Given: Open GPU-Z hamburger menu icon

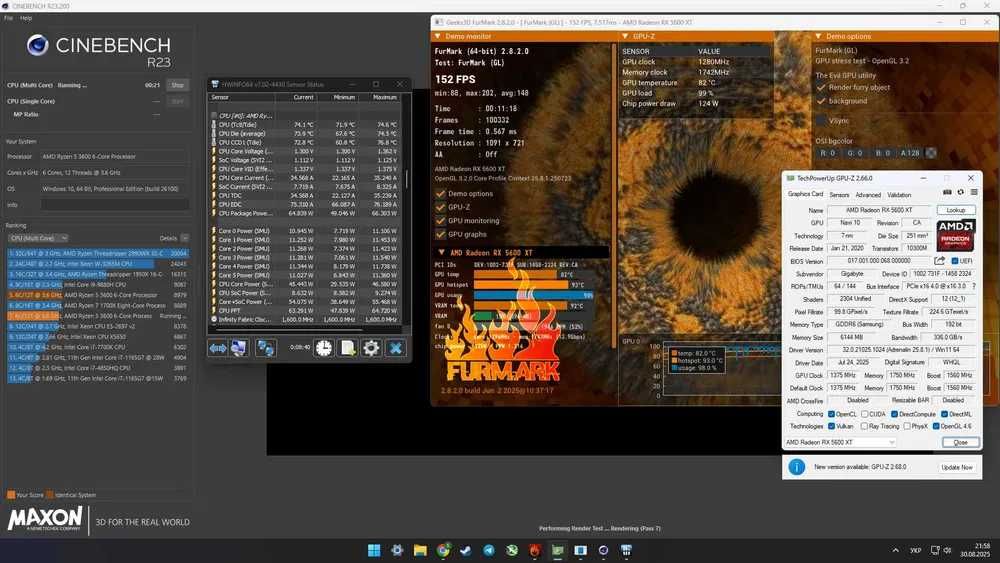Looking at the screenshot, I should (x=974, y=193).
